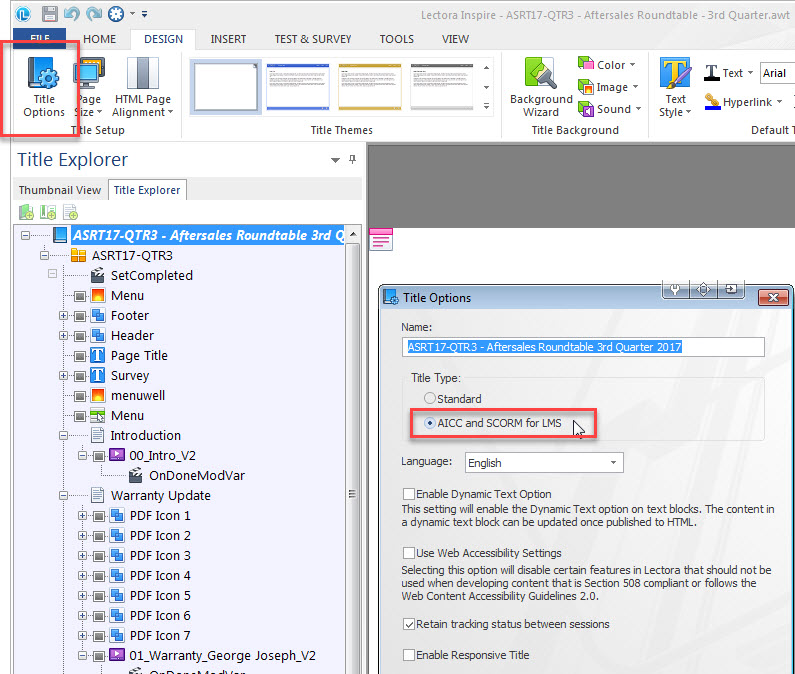This screenshot has width=795, height=674.
Task: Expand the Footer group
Action: tap(63, 315)
